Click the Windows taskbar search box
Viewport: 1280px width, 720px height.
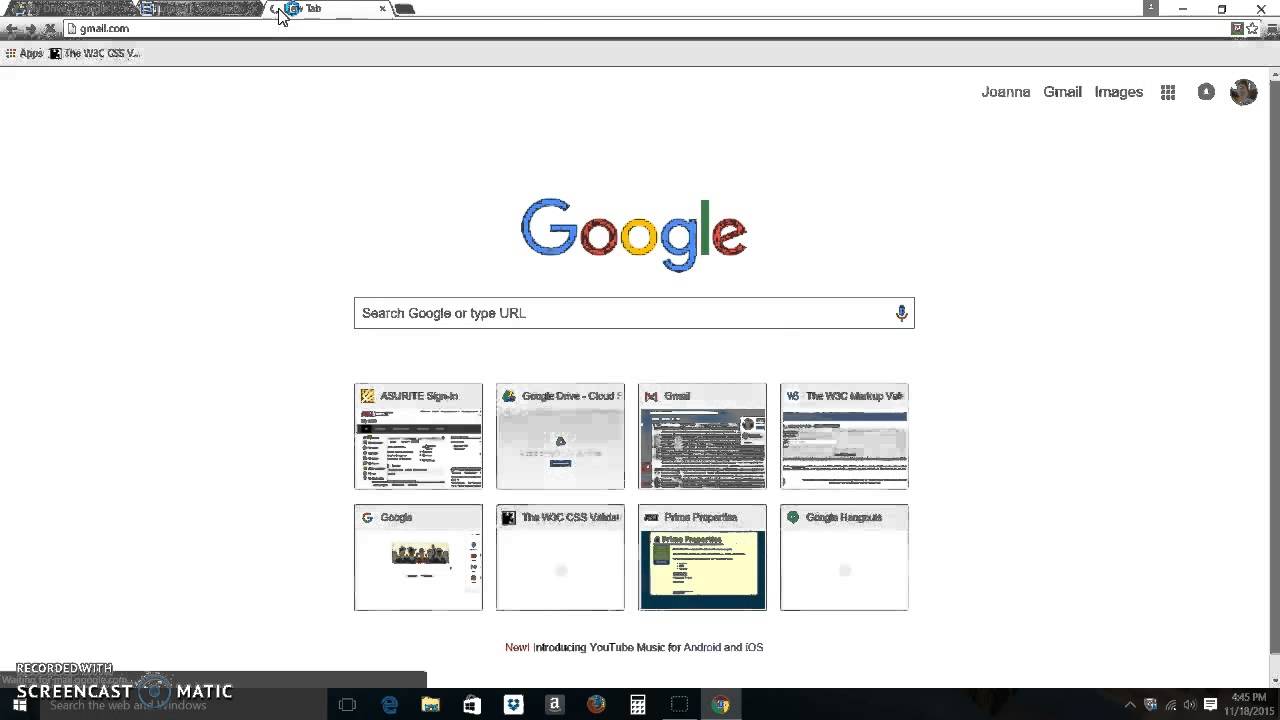183,705
